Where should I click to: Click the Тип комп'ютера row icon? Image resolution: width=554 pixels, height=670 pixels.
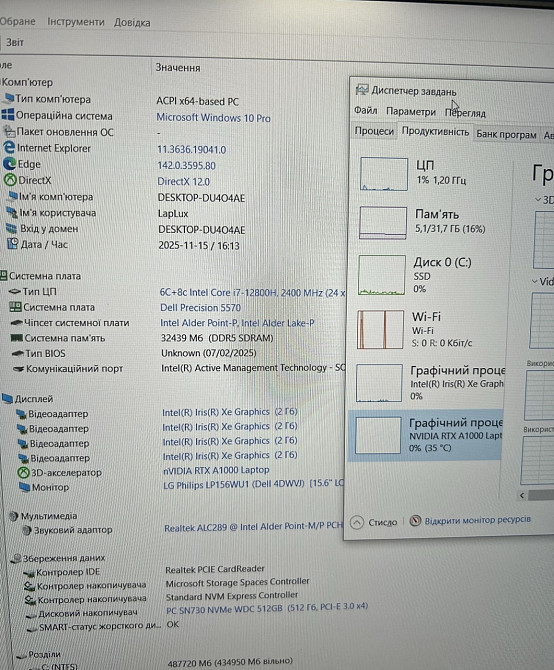[8, 99]
